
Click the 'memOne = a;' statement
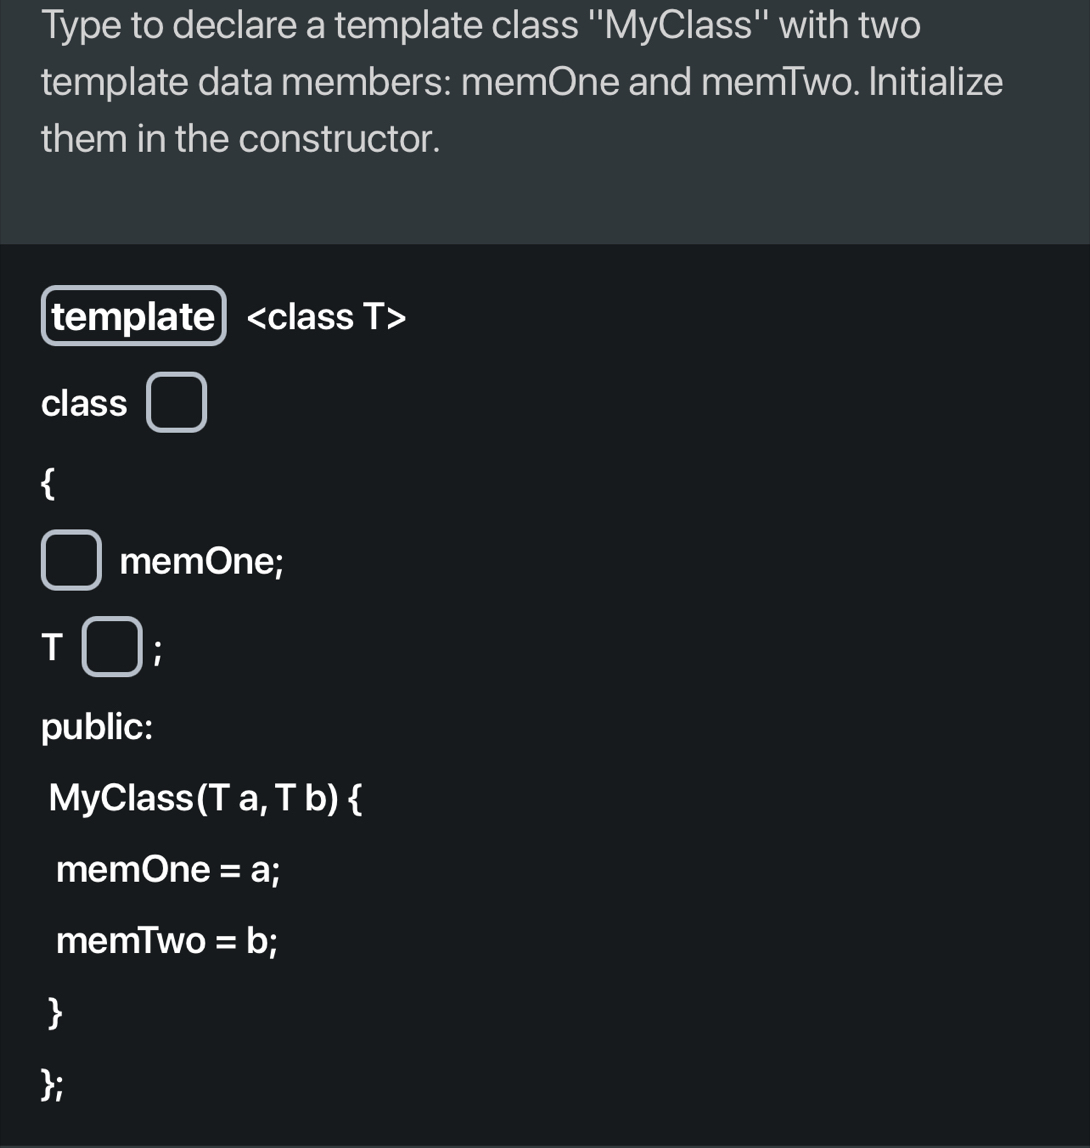168,870
